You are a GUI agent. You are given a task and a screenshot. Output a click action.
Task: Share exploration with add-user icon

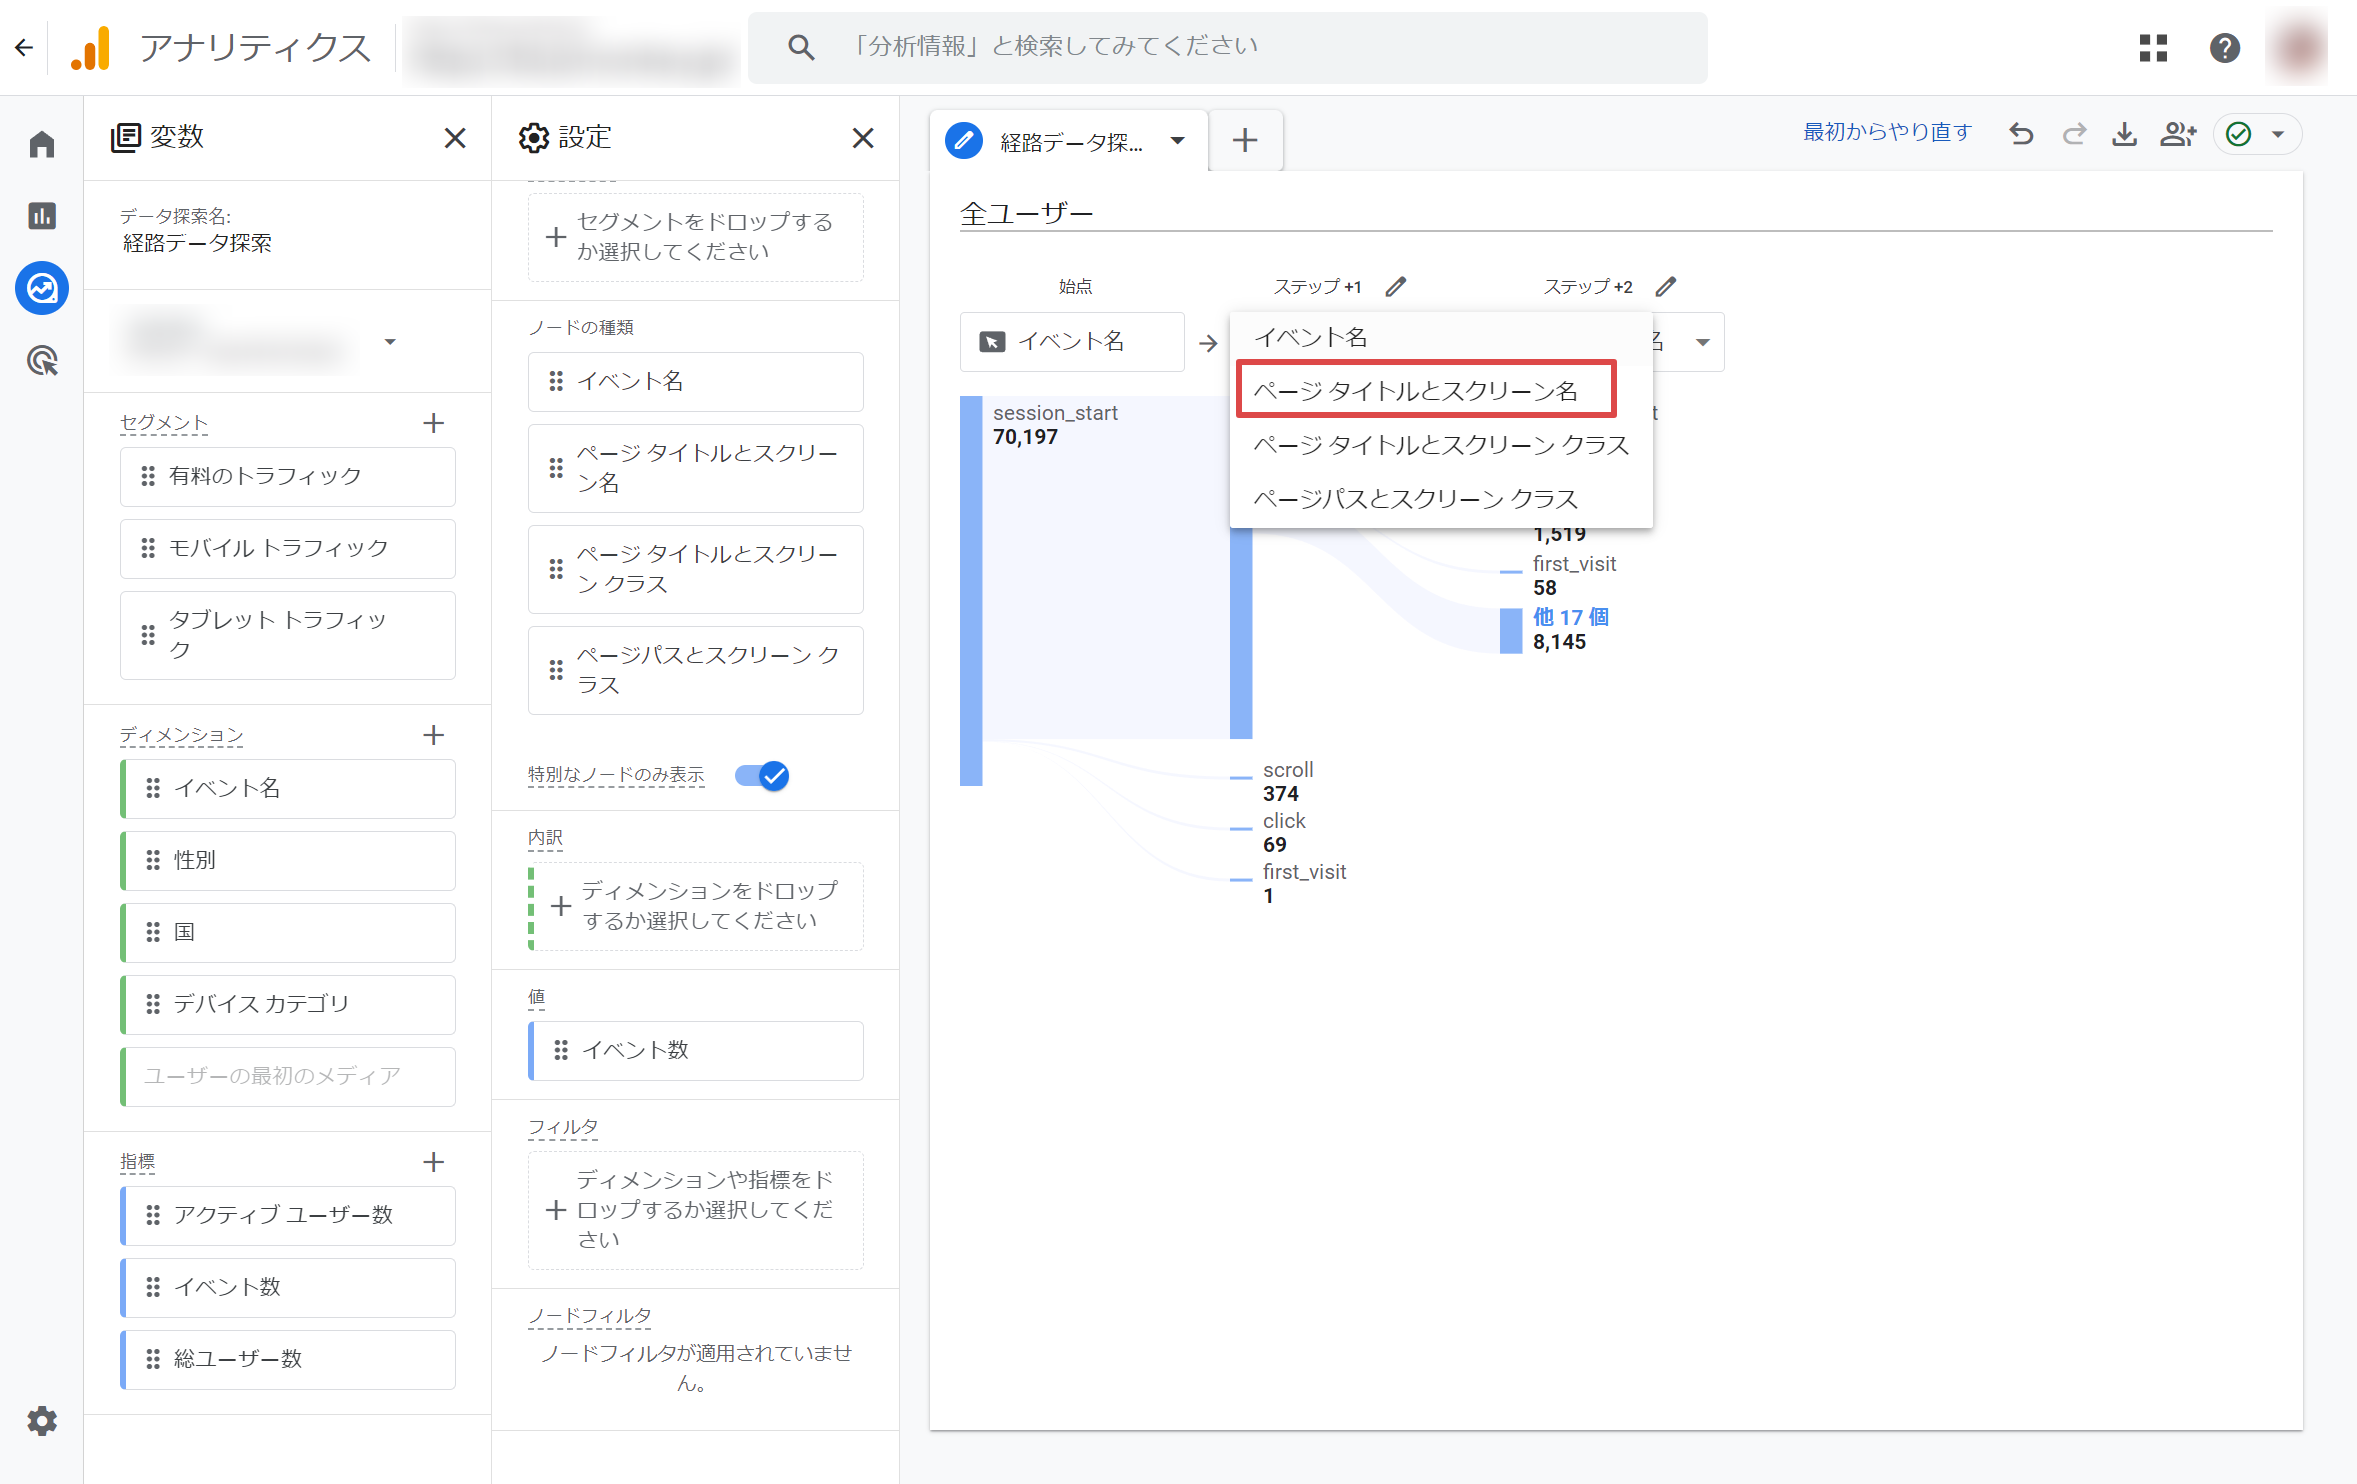(2177, 134)
